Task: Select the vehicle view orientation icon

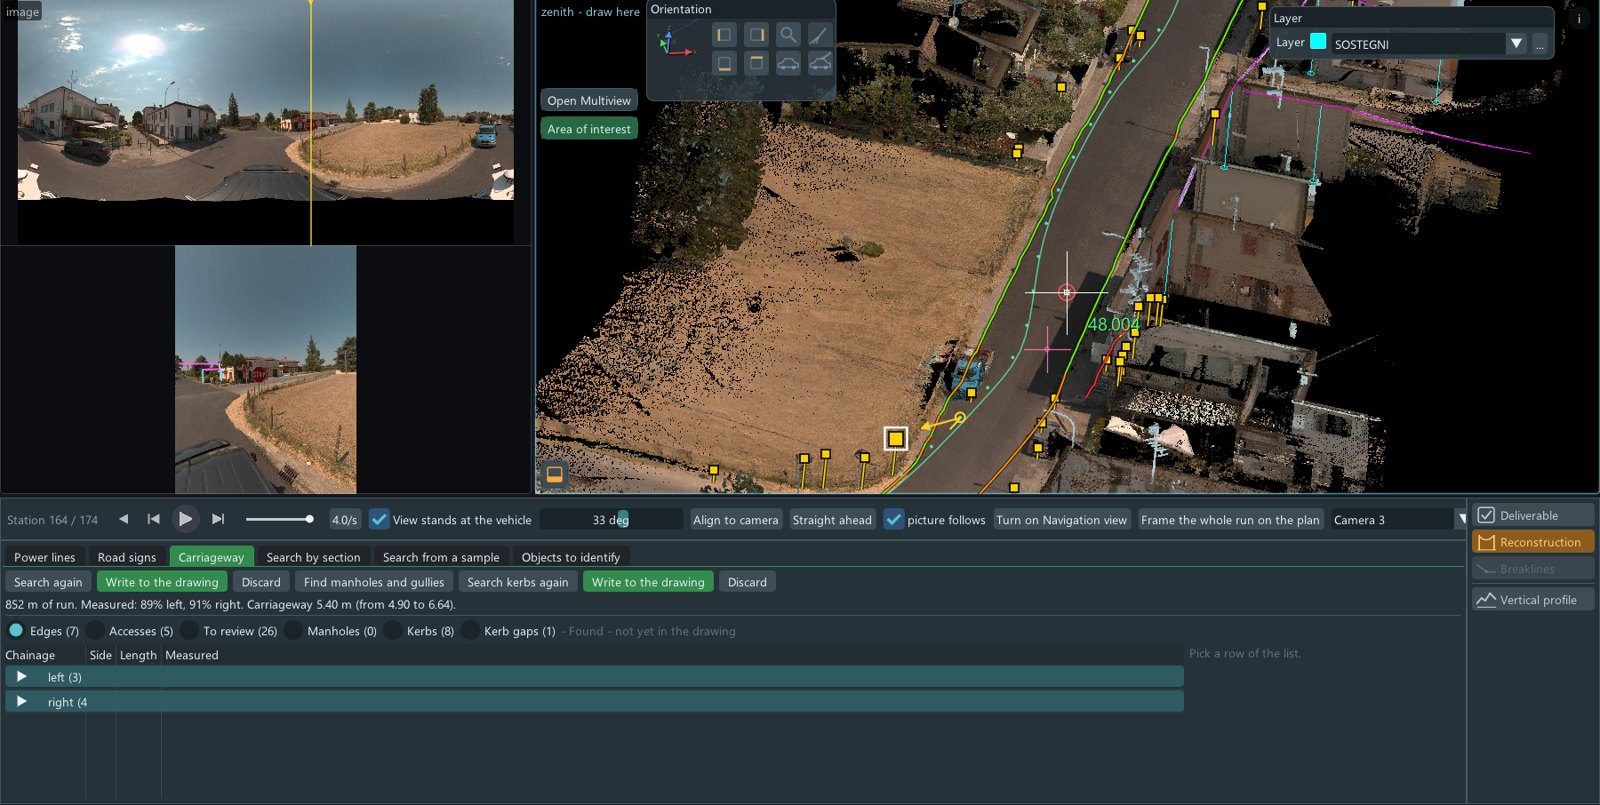Action: tap(789, 64)
